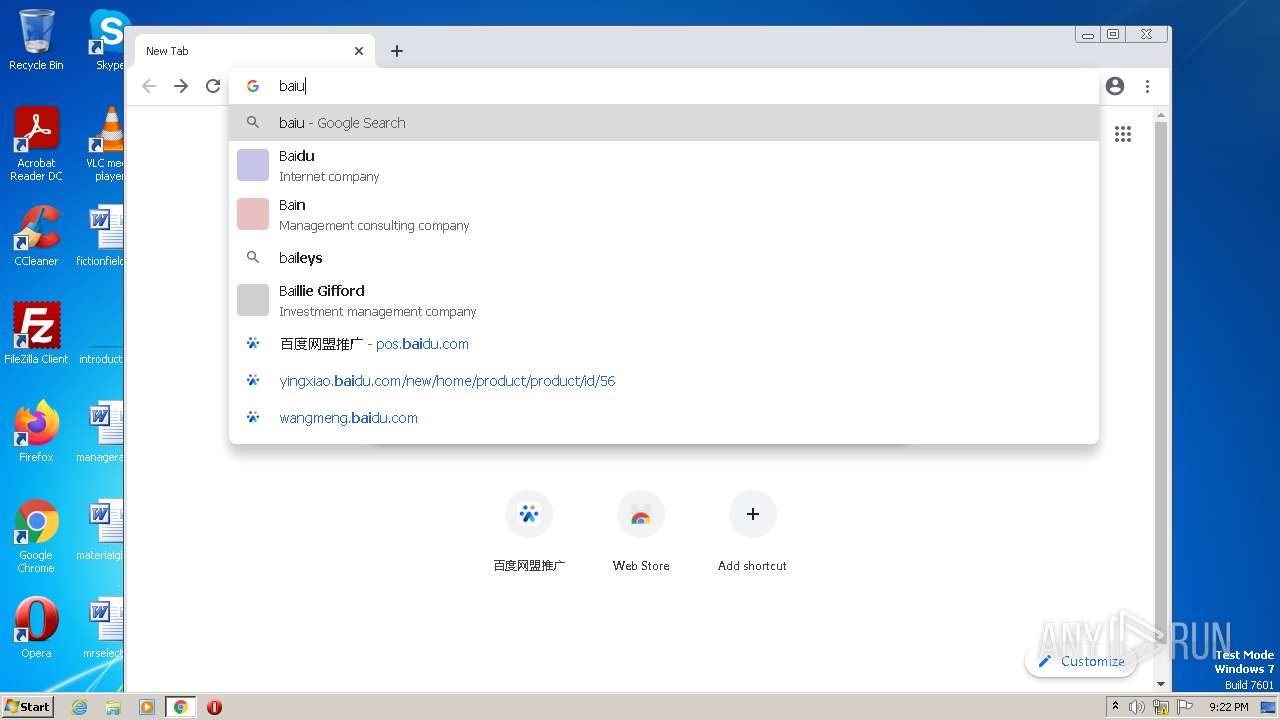This screenshot has height=720, width=1280.
Task: Select the New Tab tab
Action: (254, 51)
